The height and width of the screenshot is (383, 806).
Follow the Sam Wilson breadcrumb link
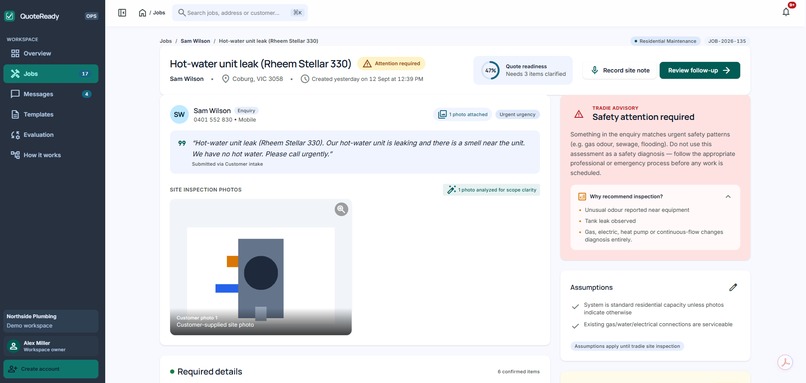click(195, 41)
